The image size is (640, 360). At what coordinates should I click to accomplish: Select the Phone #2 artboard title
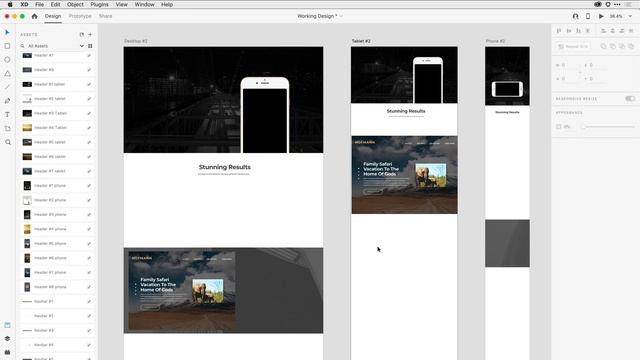(496, 41)
